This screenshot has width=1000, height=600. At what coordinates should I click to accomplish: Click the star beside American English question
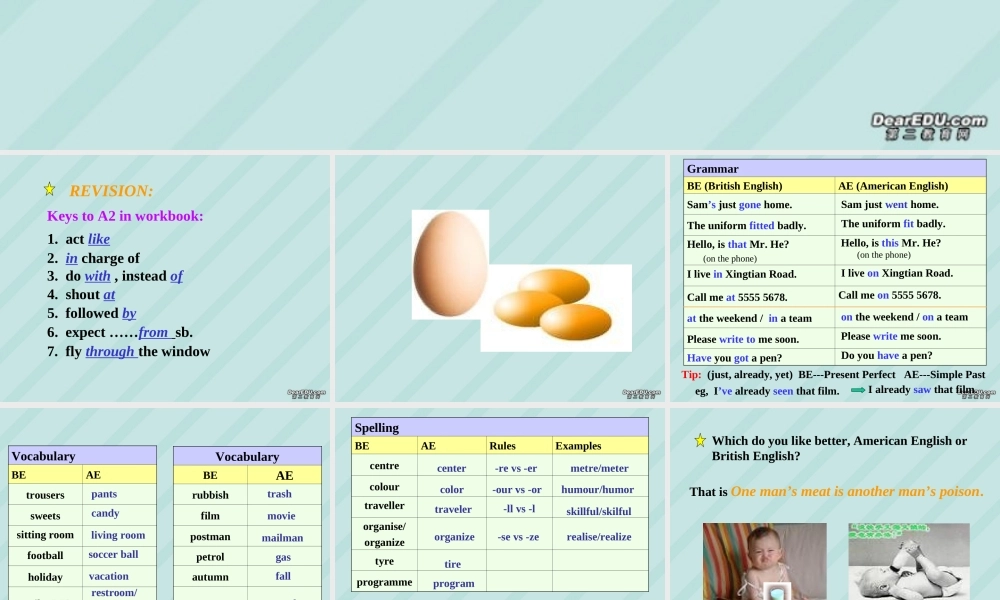click(700, 440)
